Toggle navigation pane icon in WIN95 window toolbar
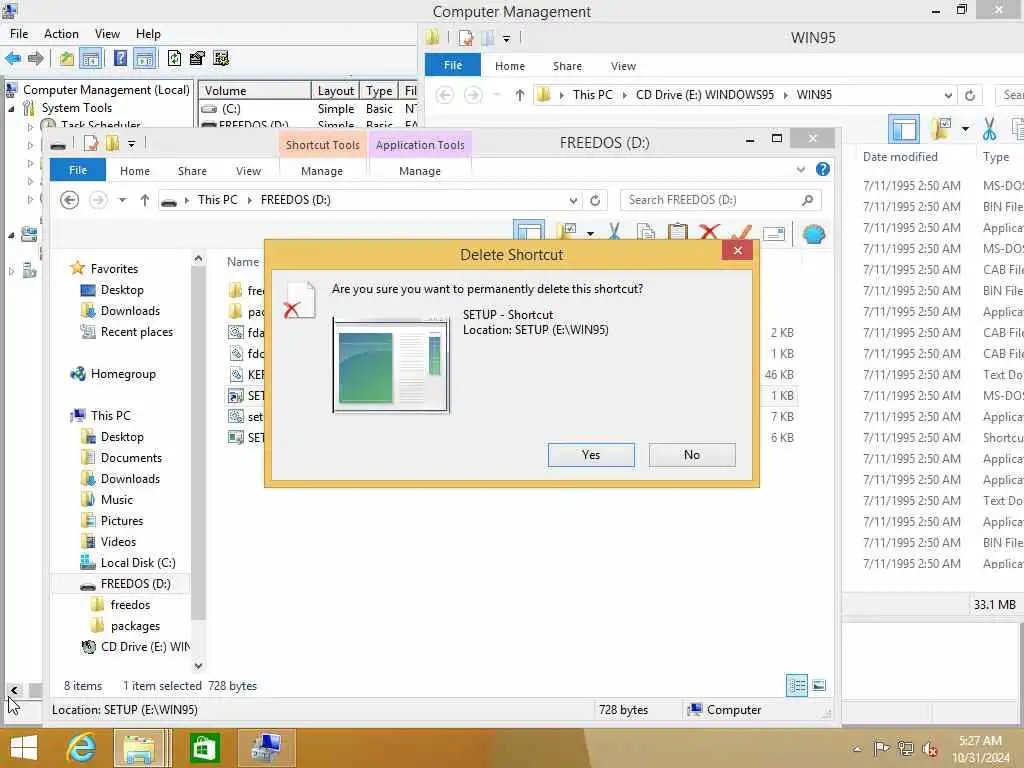1024x768 pixels. coord(904,129)
